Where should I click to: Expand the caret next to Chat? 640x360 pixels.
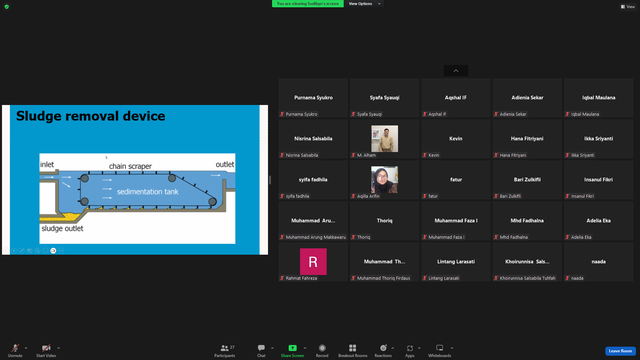(x=272, y=348)
